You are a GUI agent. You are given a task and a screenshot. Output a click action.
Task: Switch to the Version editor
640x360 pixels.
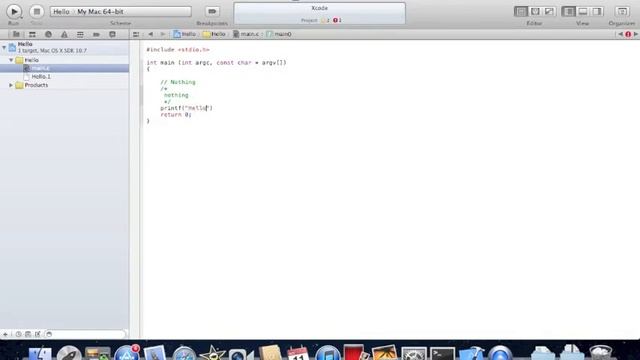pyautogui.click(x=549, y=11)
